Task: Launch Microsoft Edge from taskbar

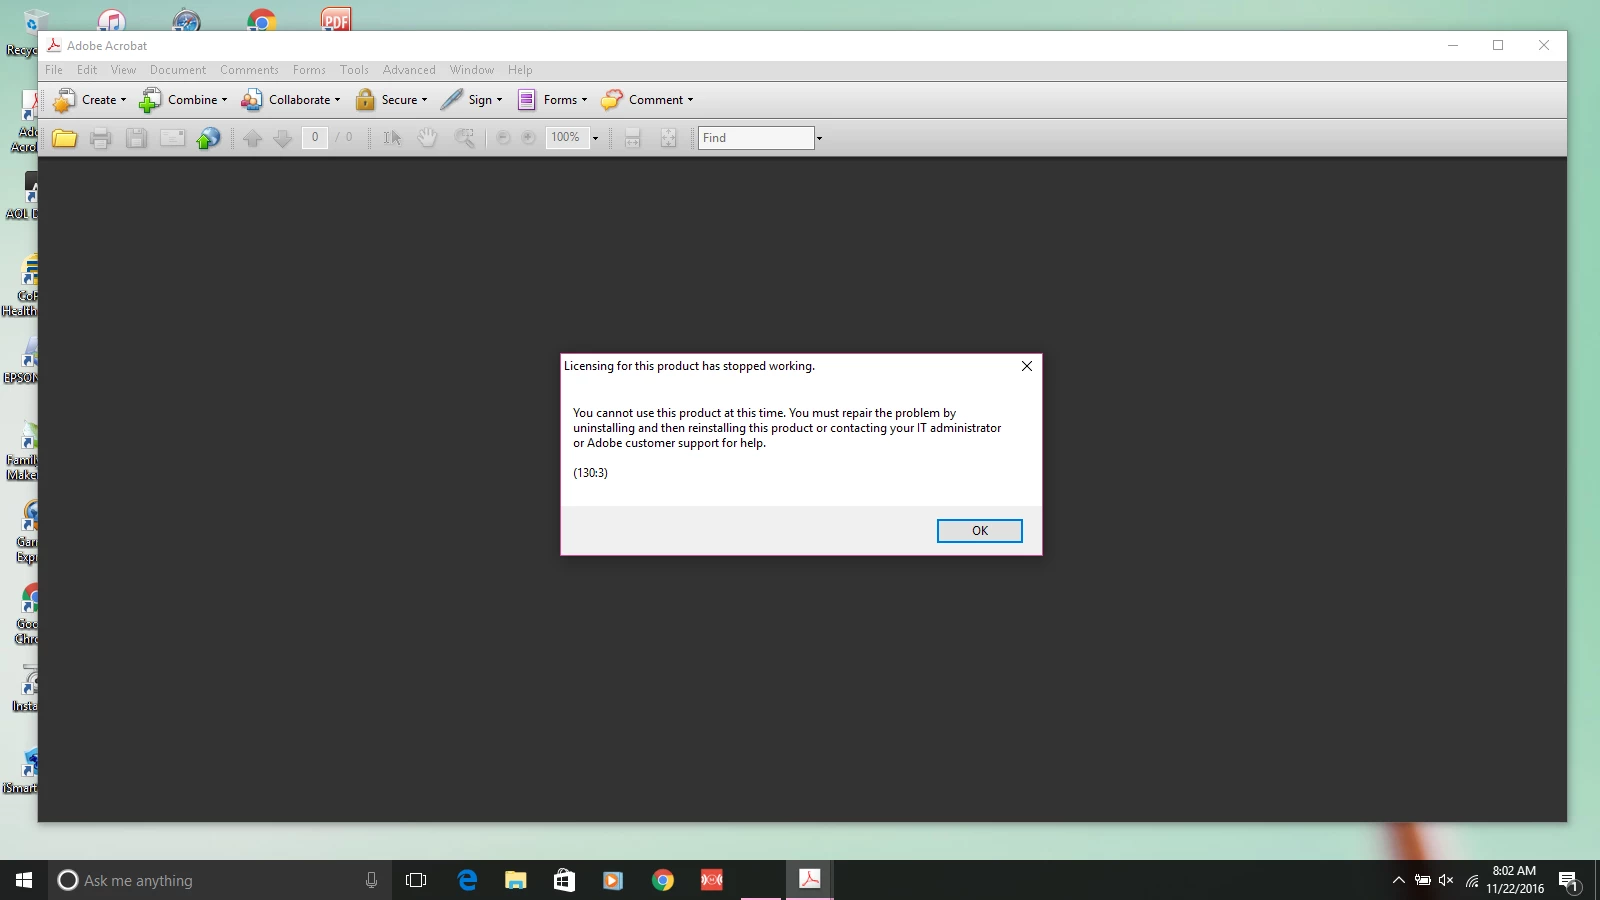Action: [x=467, y=880]
